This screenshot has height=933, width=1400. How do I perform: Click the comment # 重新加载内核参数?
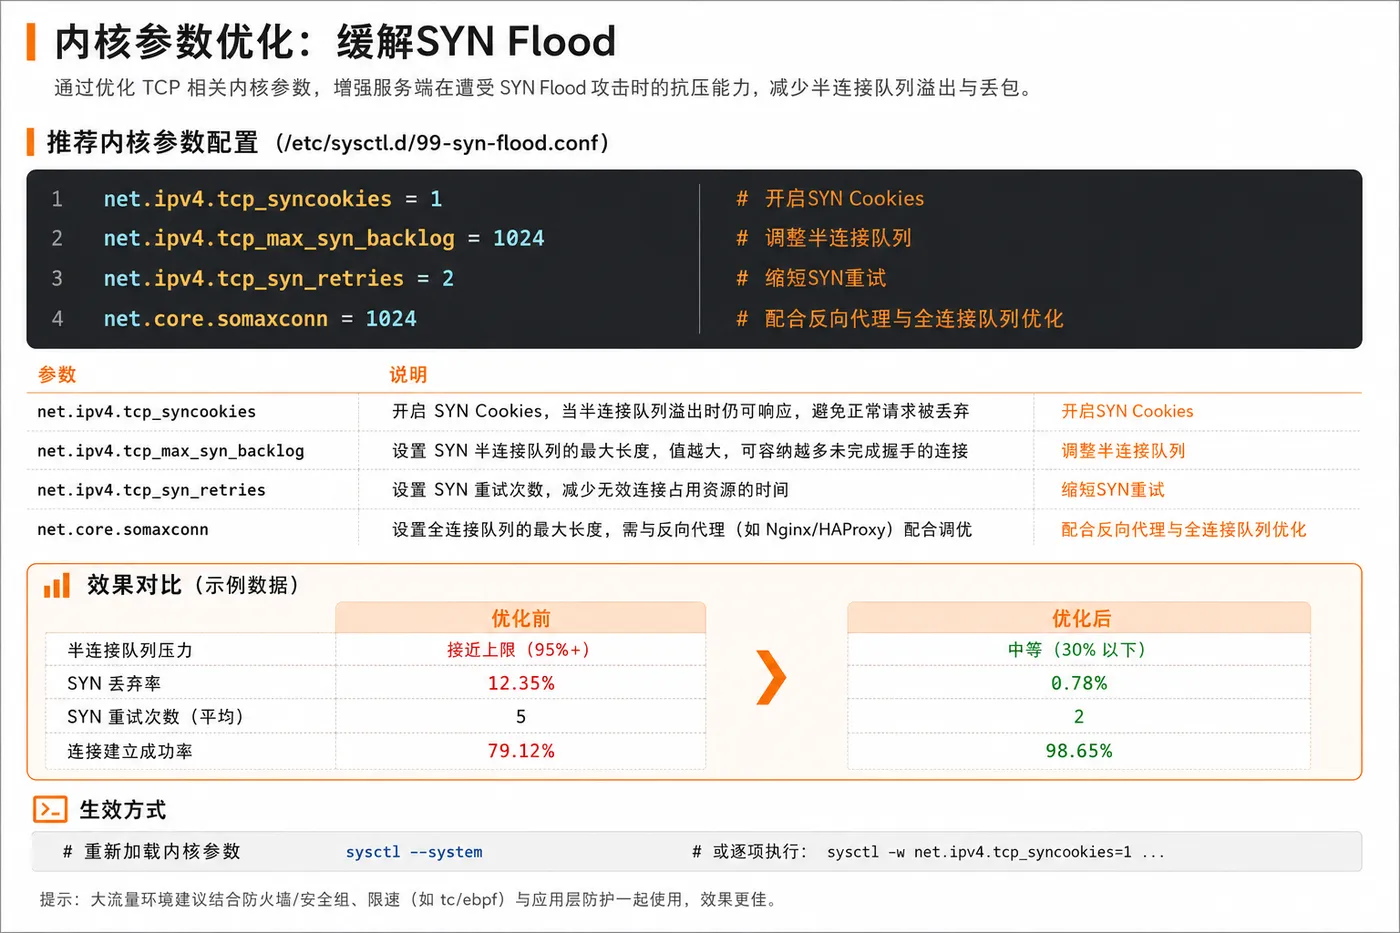coord(152,852)
